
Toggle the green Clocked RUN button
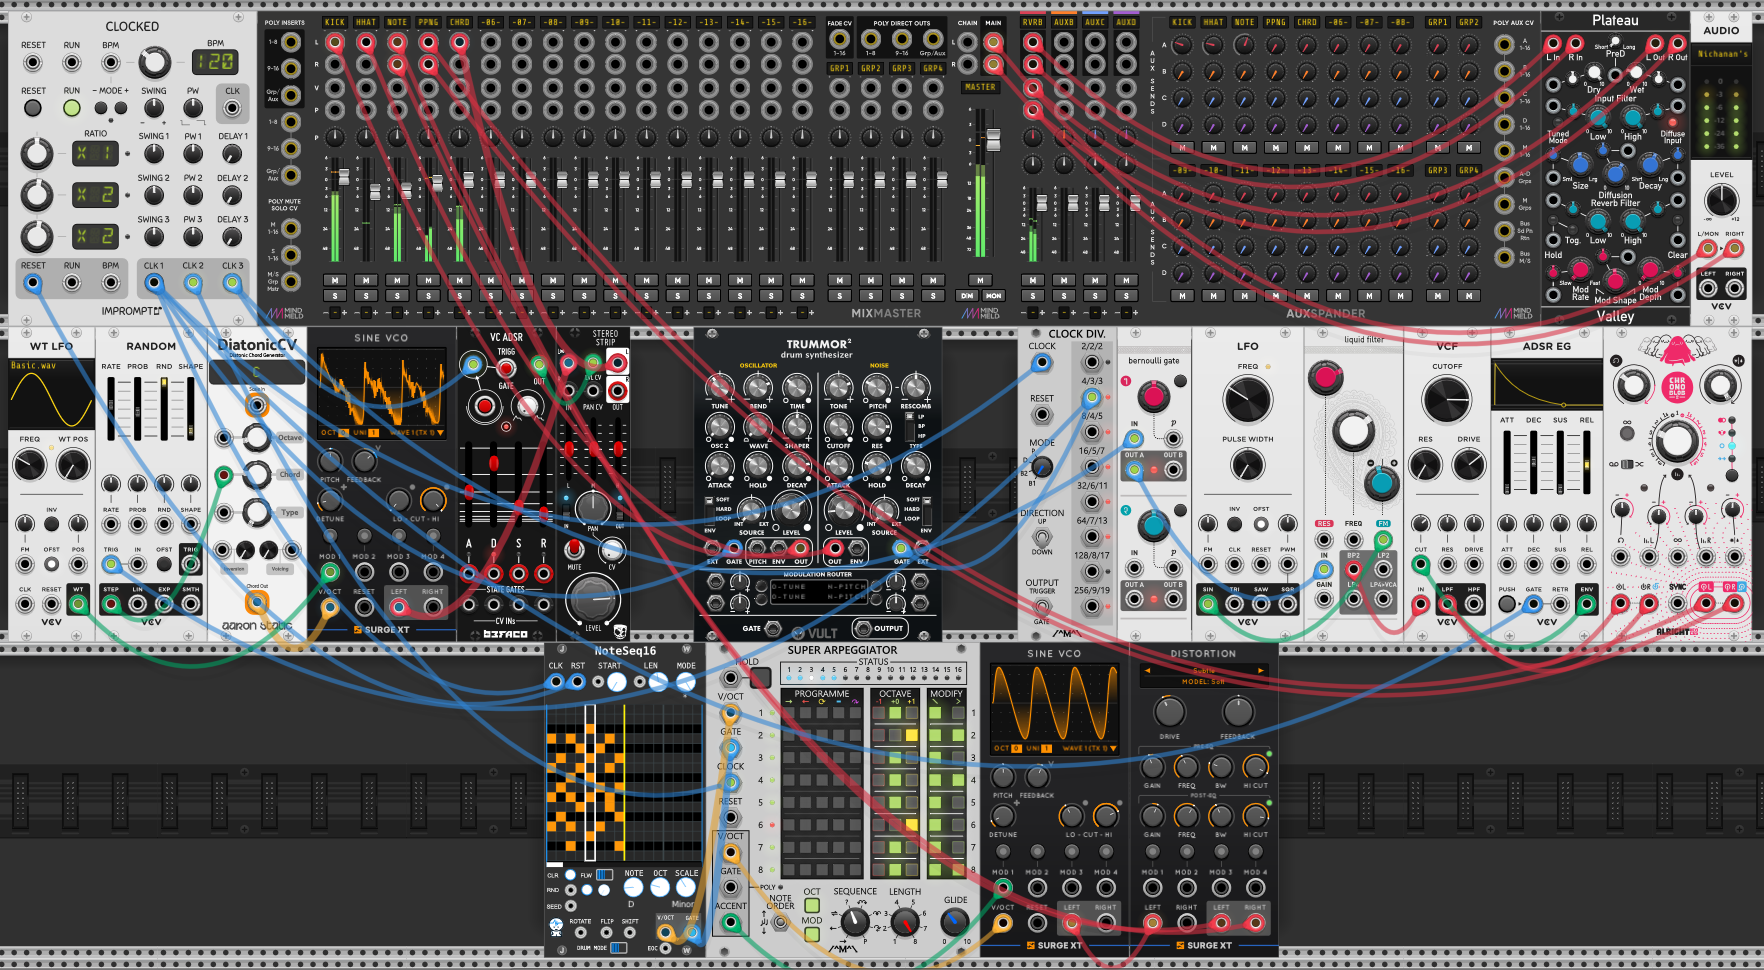(x=72, y=107)
